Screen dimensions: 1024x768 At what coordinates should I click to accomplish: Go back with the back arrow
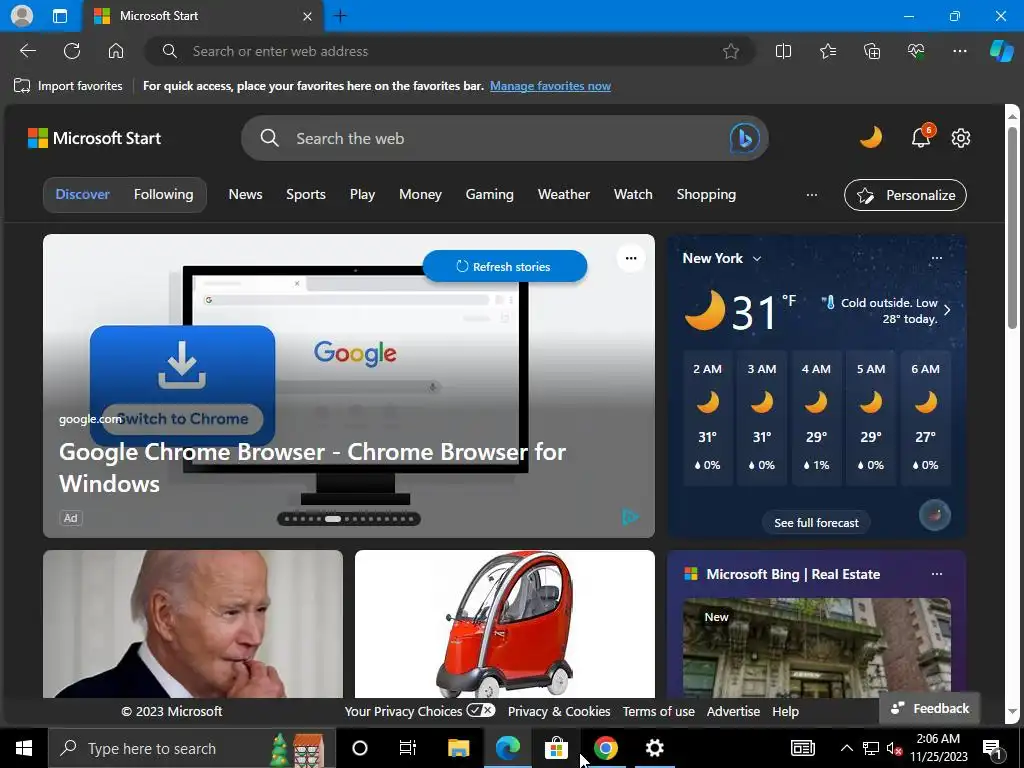(x=28, y=51)
